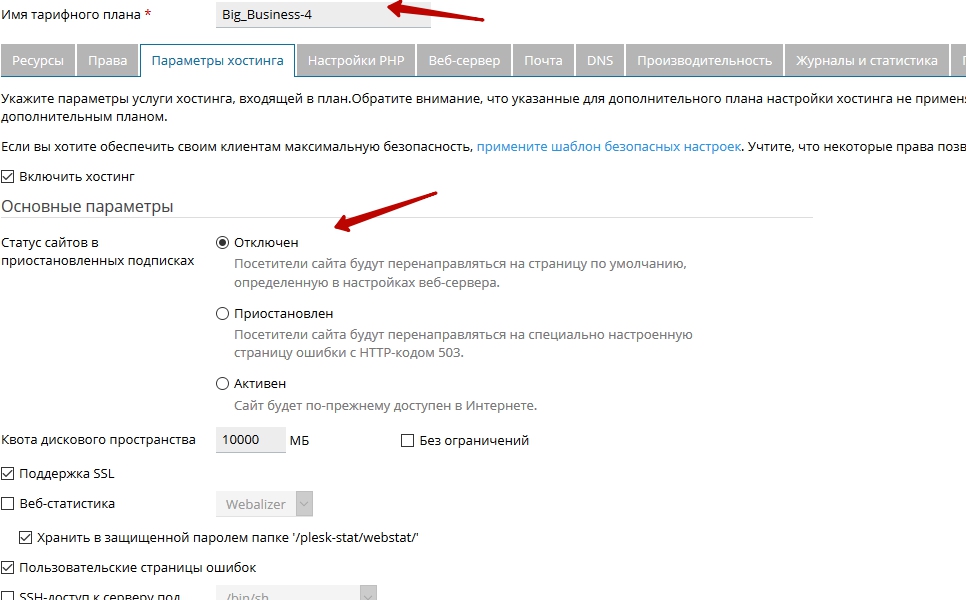Open the Веб-сервер tab
The image size is (966, 600).
tap(464, 61)
